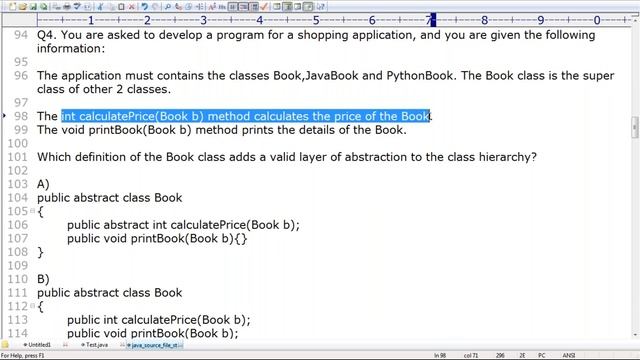The image size is (640, 360).
Task: Click the highlighted calculatePrice sentence on line 98
Action: 245,116
